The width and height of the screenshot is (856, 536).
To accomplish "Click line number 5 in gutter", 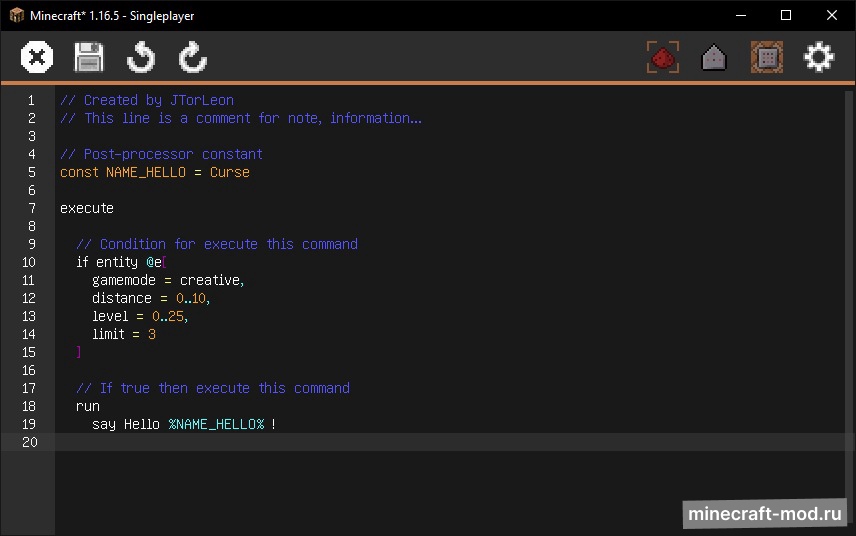I will [x=32, y=172].
